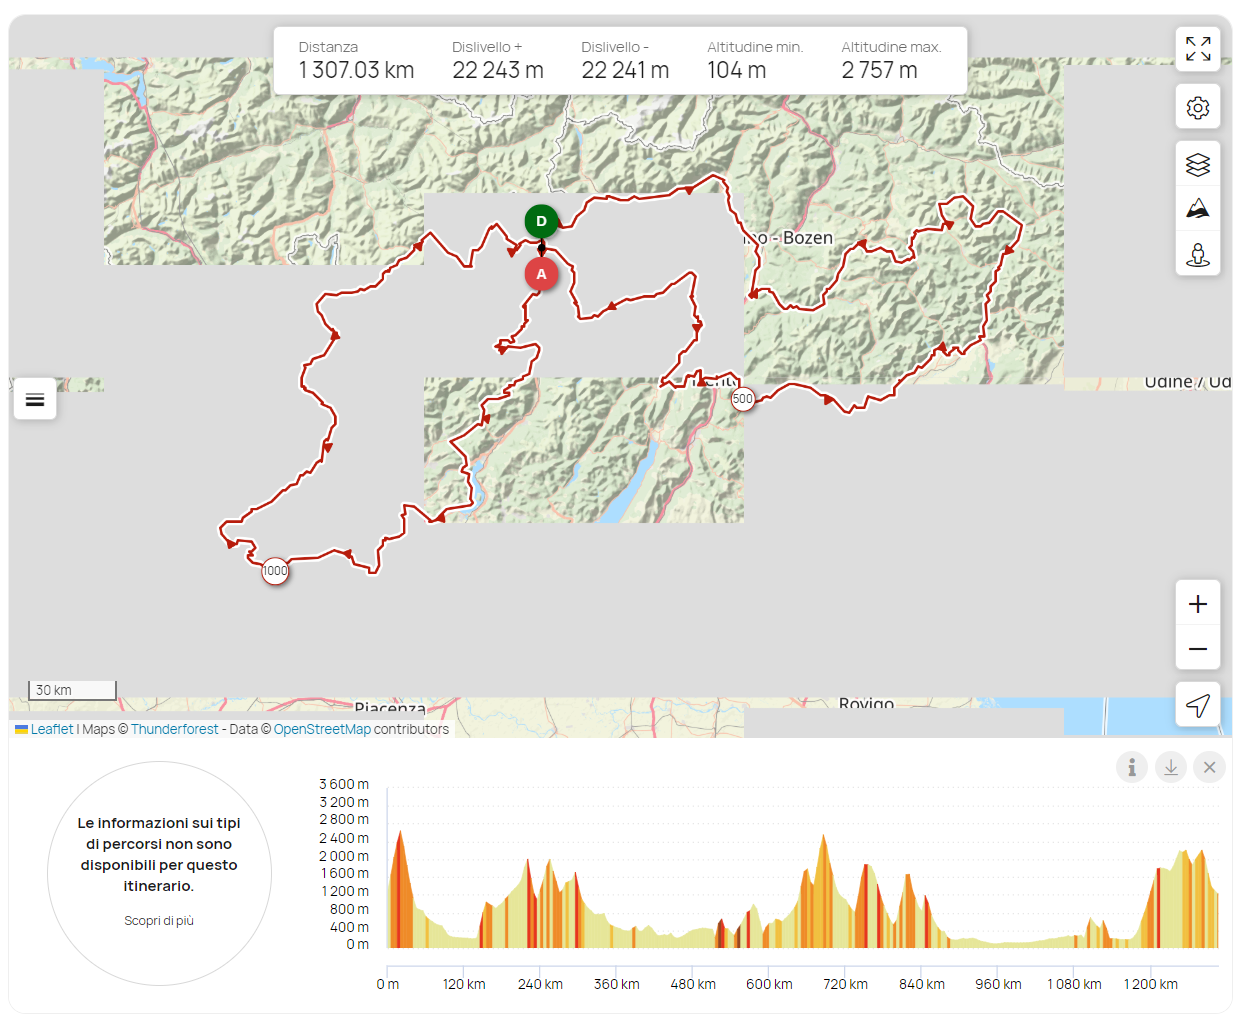The image size is (1250, 1026).
Task: Open the OpenStreetMap contributors link
Action: tap(322, 729)
